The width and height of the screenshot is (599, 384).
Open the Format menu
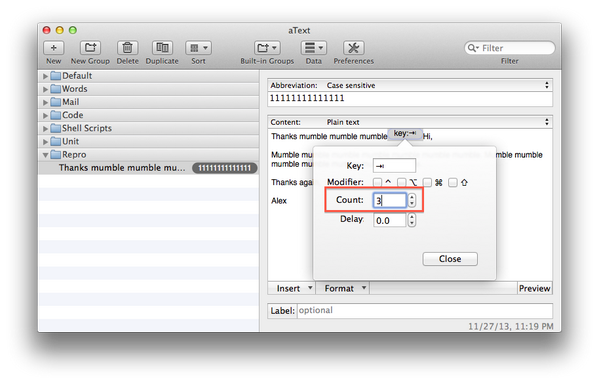pos(343,288)
